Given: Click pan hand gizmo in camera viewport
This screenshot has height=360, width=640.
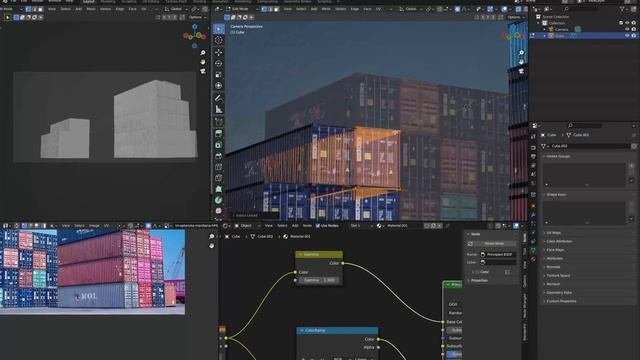Looking at the screenshot, I should point(521,62).
